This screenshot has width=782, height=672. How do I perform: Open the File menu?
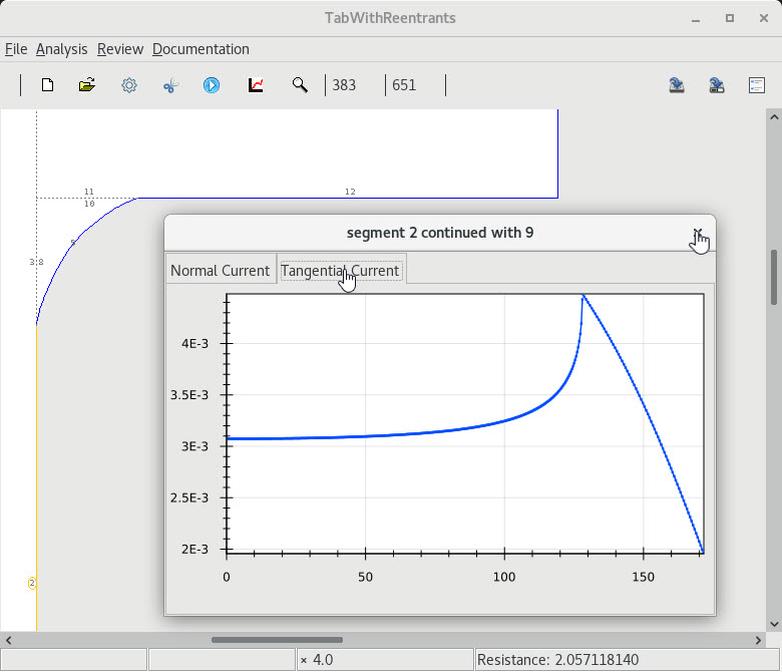(16, 49)
